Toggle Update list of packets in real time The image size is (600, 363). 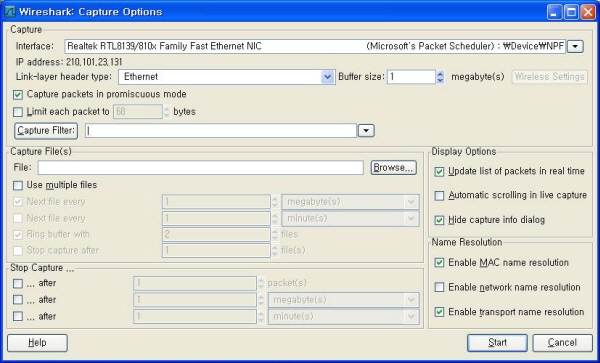pyautogui.click(x=439, y=172)
